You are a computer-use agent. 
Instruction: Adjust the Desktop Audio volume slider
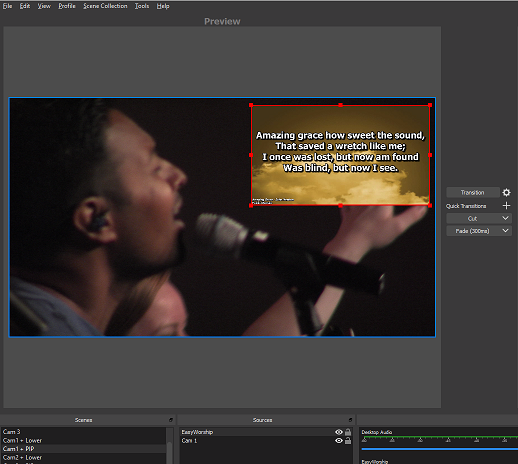(440, 449)
